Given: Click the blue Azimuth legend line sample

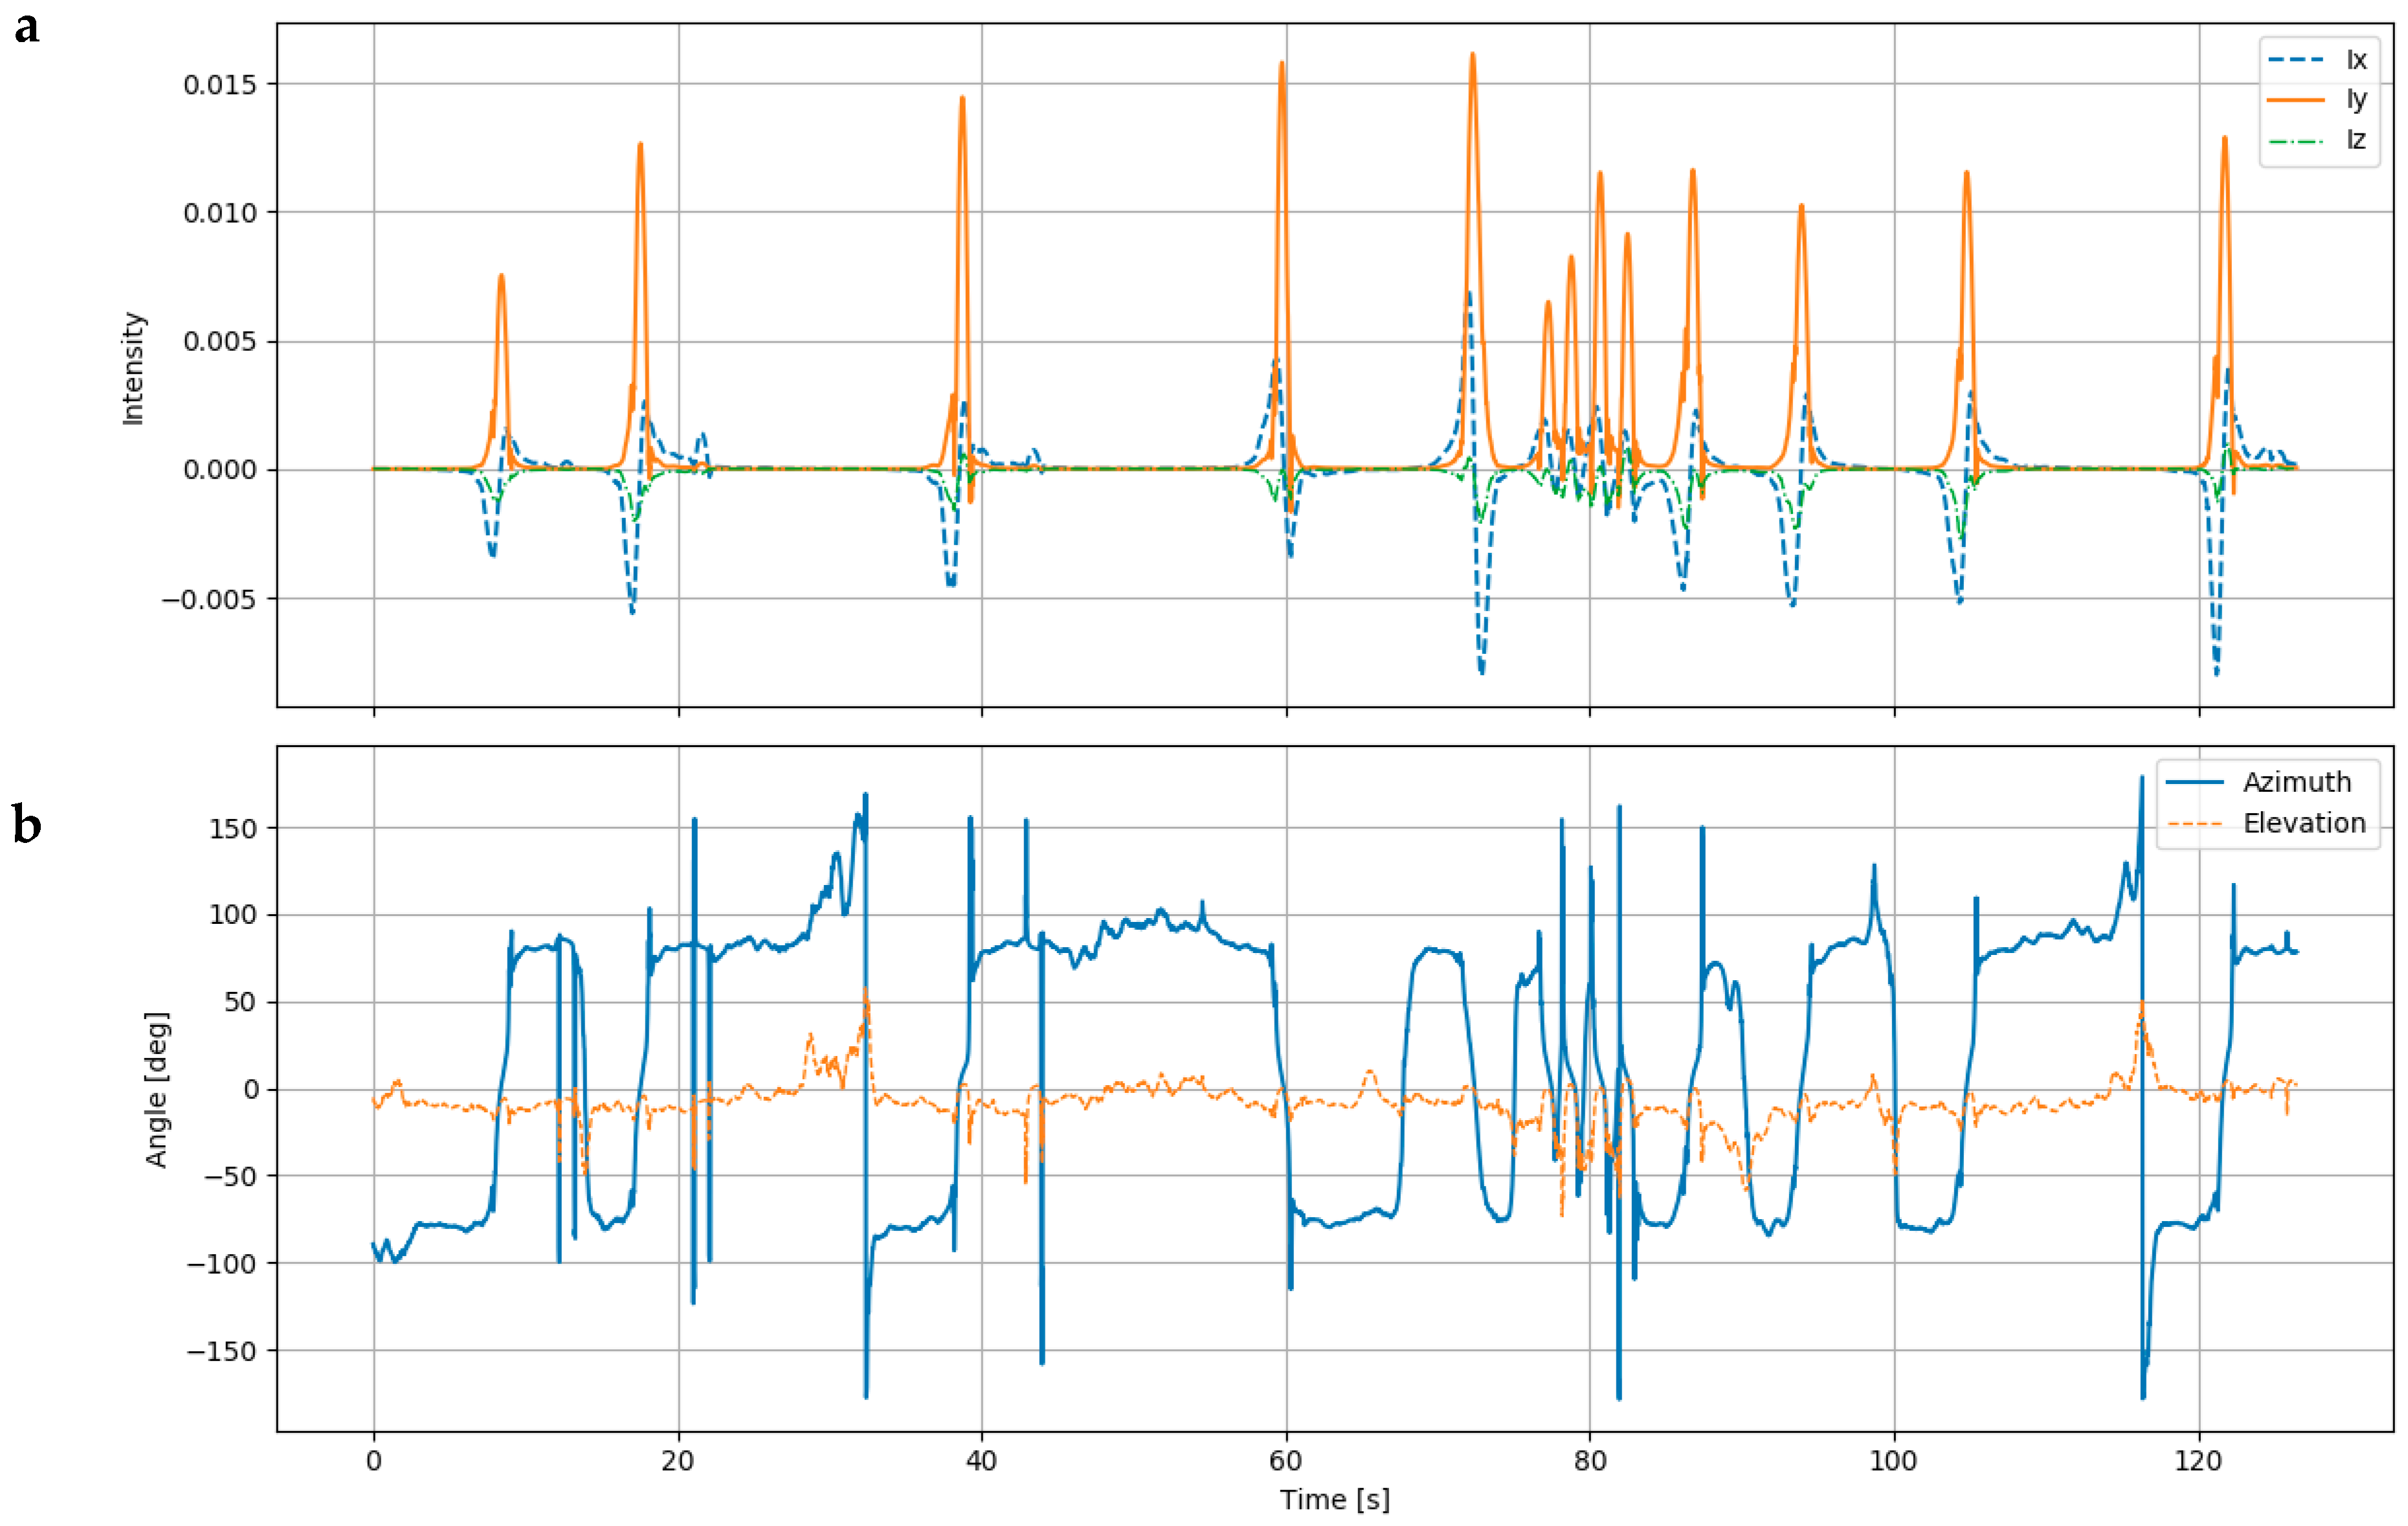Looking at the screenshot, I should click(2194, 782).
